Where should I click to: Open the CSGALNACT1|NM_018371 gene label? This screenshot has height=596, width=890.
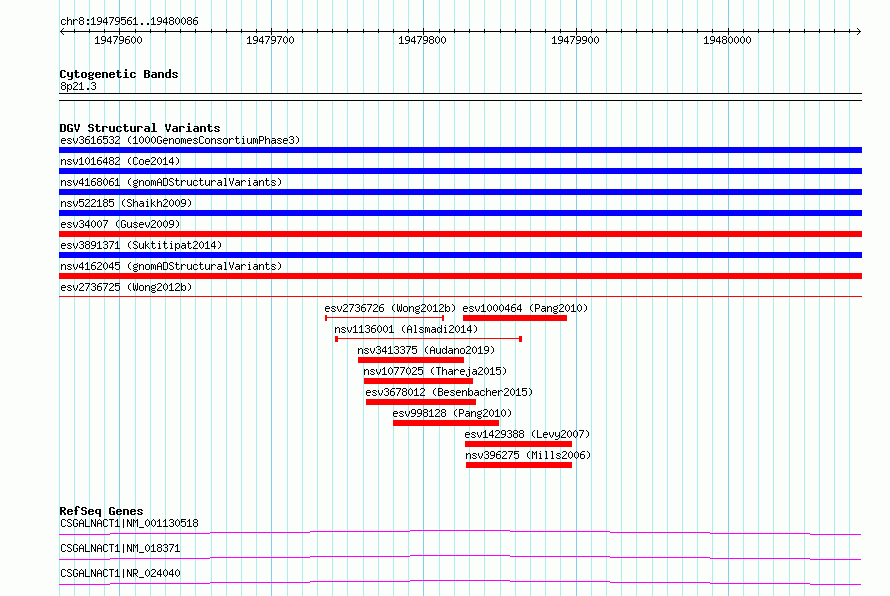coord(120,548)
